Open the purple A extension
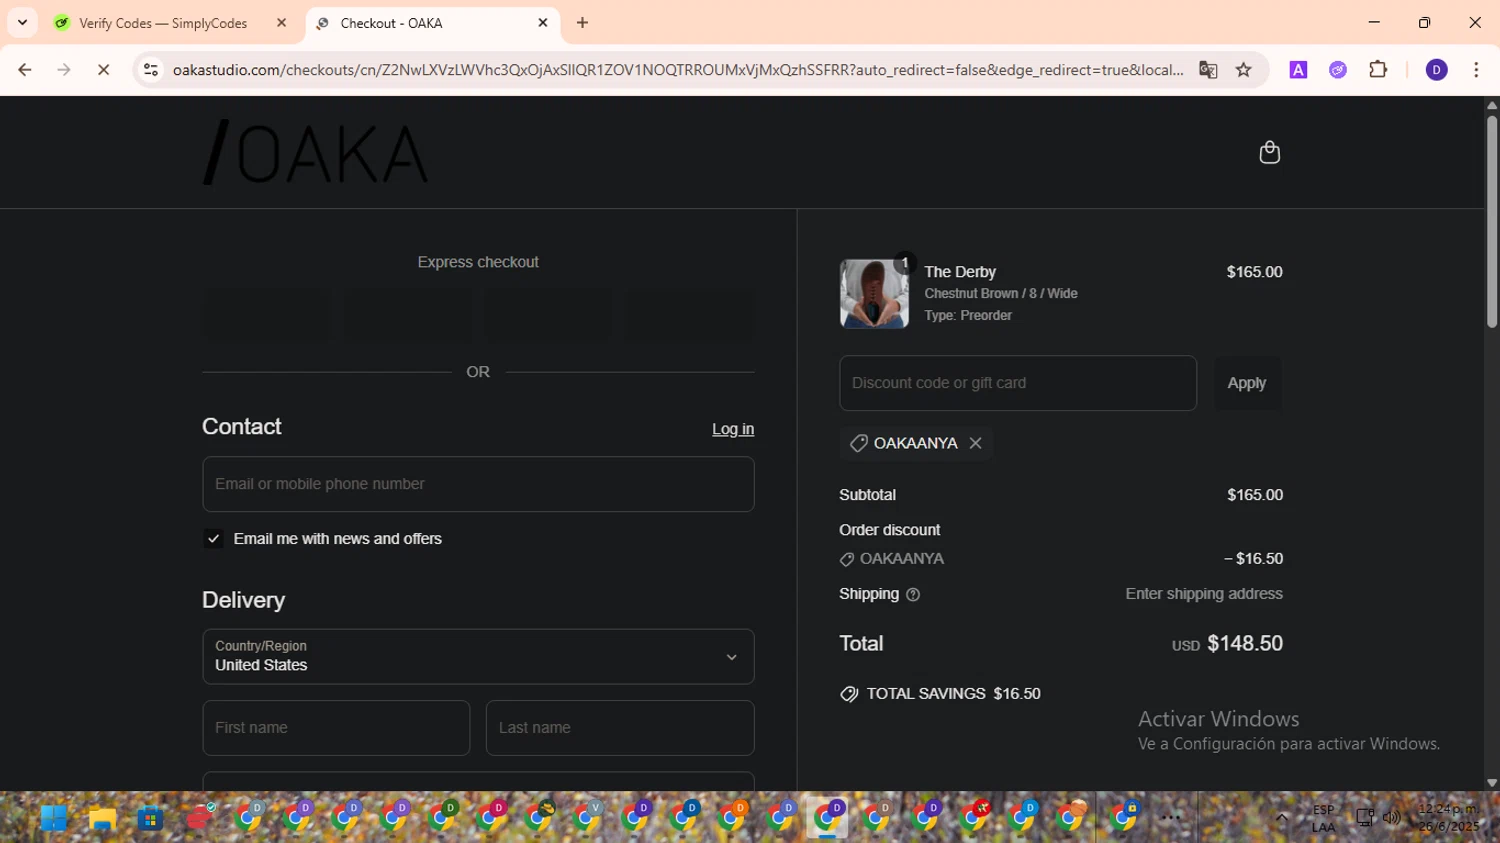This screenshot has width=1500, height=843. point(1298,70)
